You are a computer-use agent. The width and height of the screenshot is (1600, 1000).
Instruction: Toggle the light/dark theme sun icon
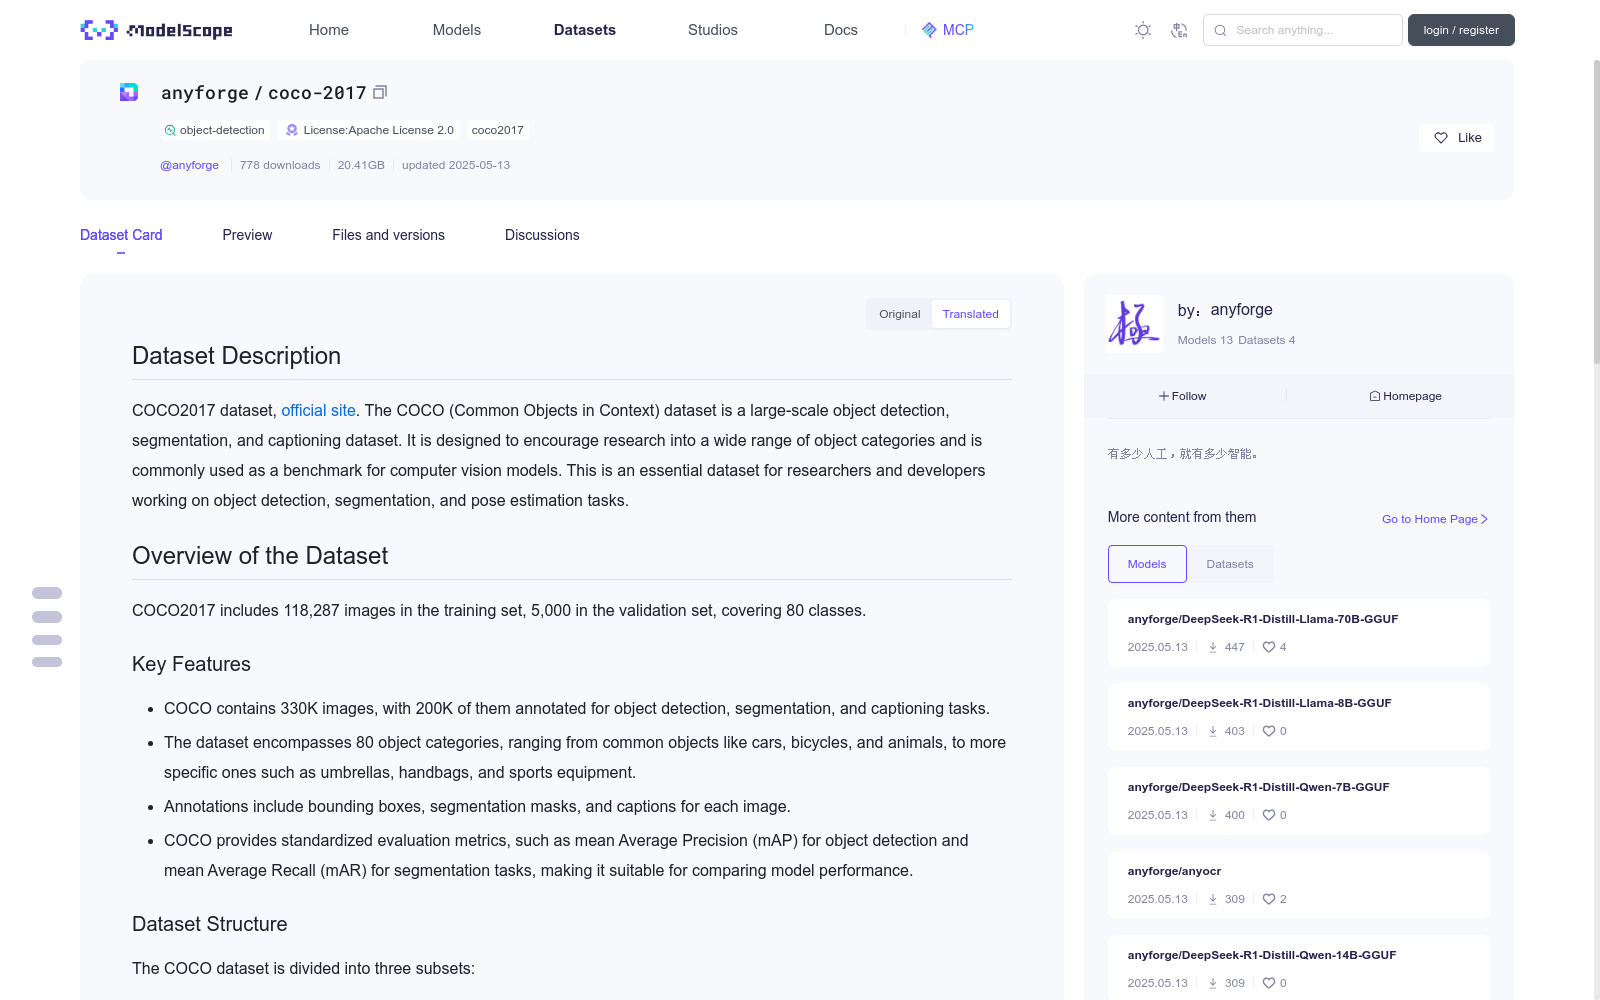point(1143,30)
